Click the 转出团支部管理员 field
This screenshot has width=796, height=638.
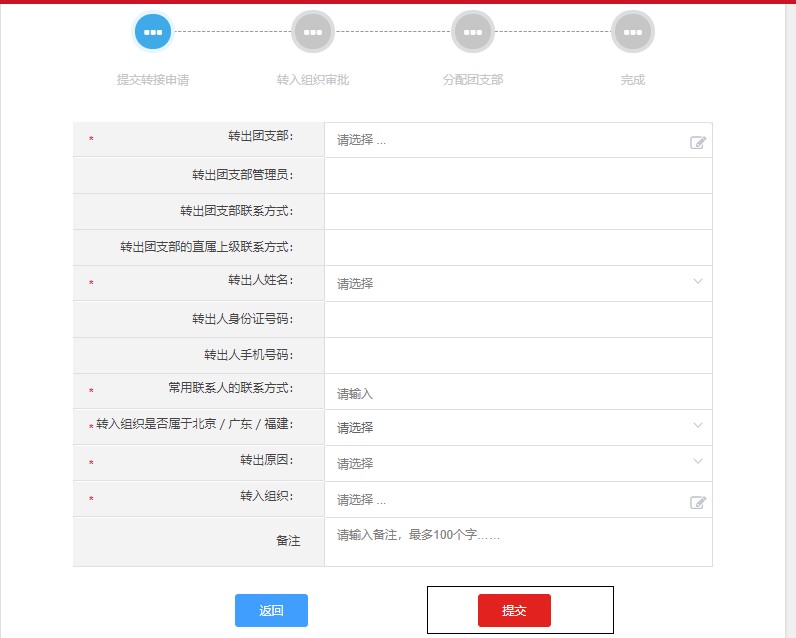517,176
